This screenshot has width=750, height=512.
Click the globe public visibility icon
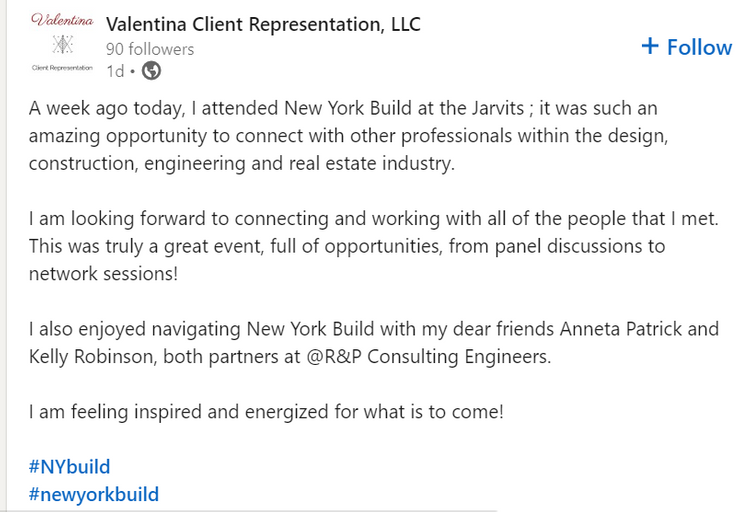click(151, 71)
